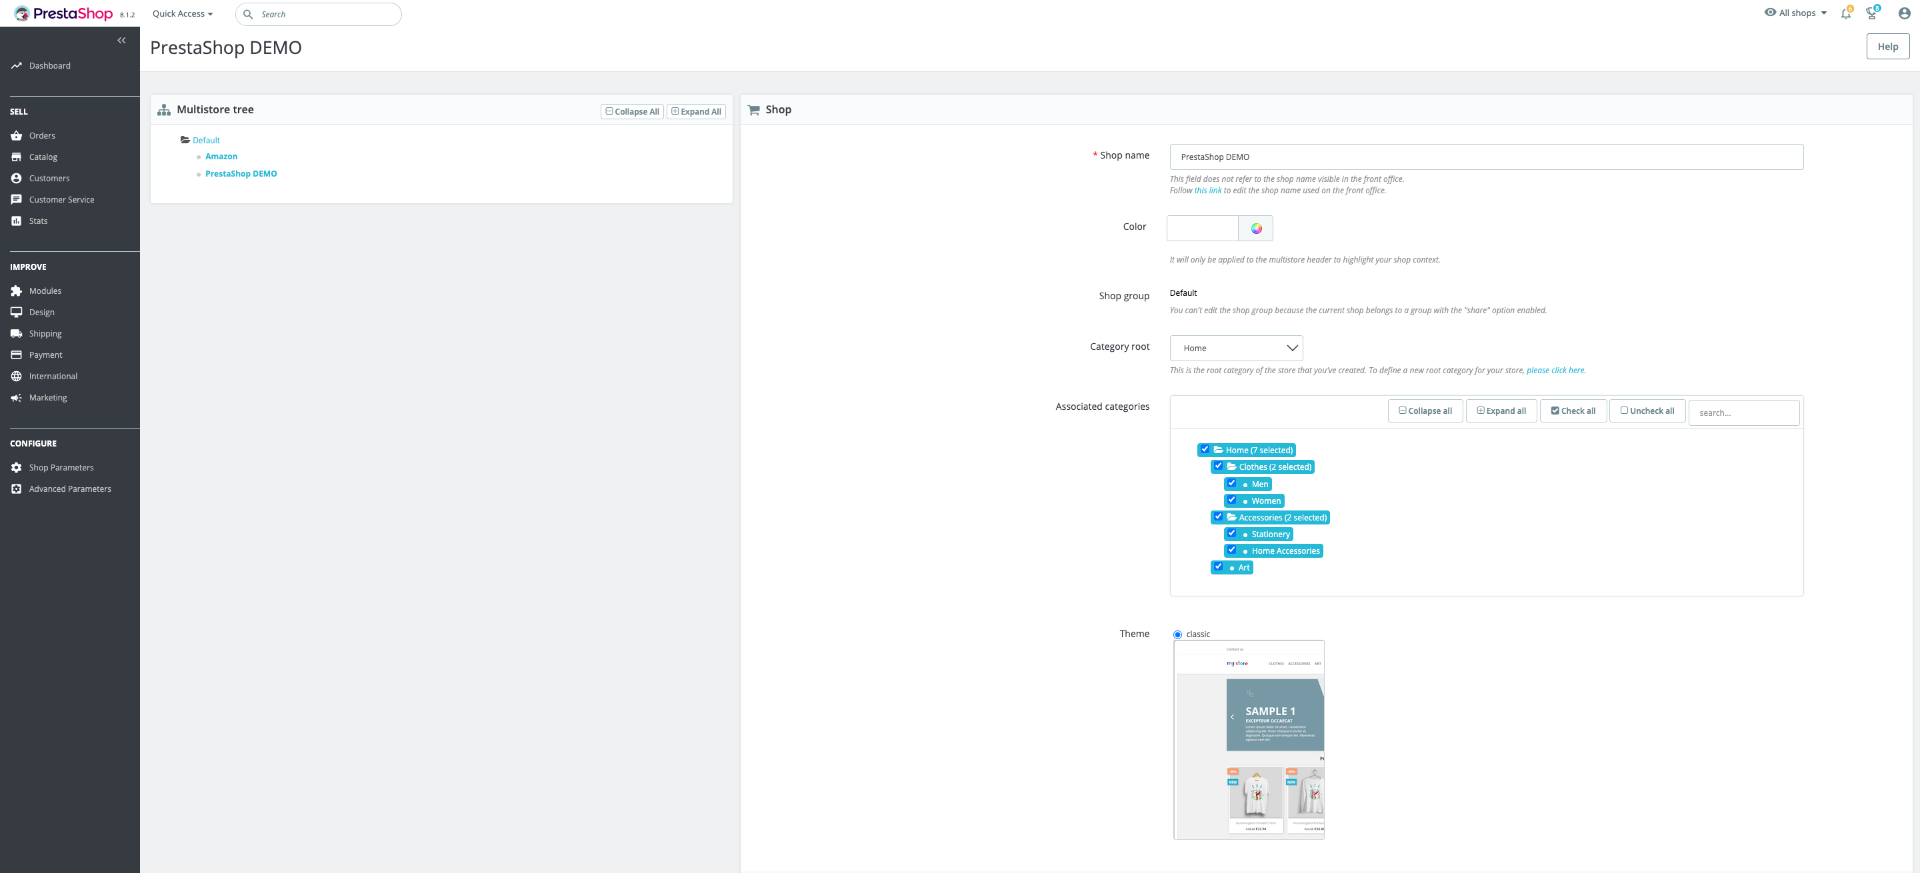Click Uncheck all categories button

(x=1647, y=411)
